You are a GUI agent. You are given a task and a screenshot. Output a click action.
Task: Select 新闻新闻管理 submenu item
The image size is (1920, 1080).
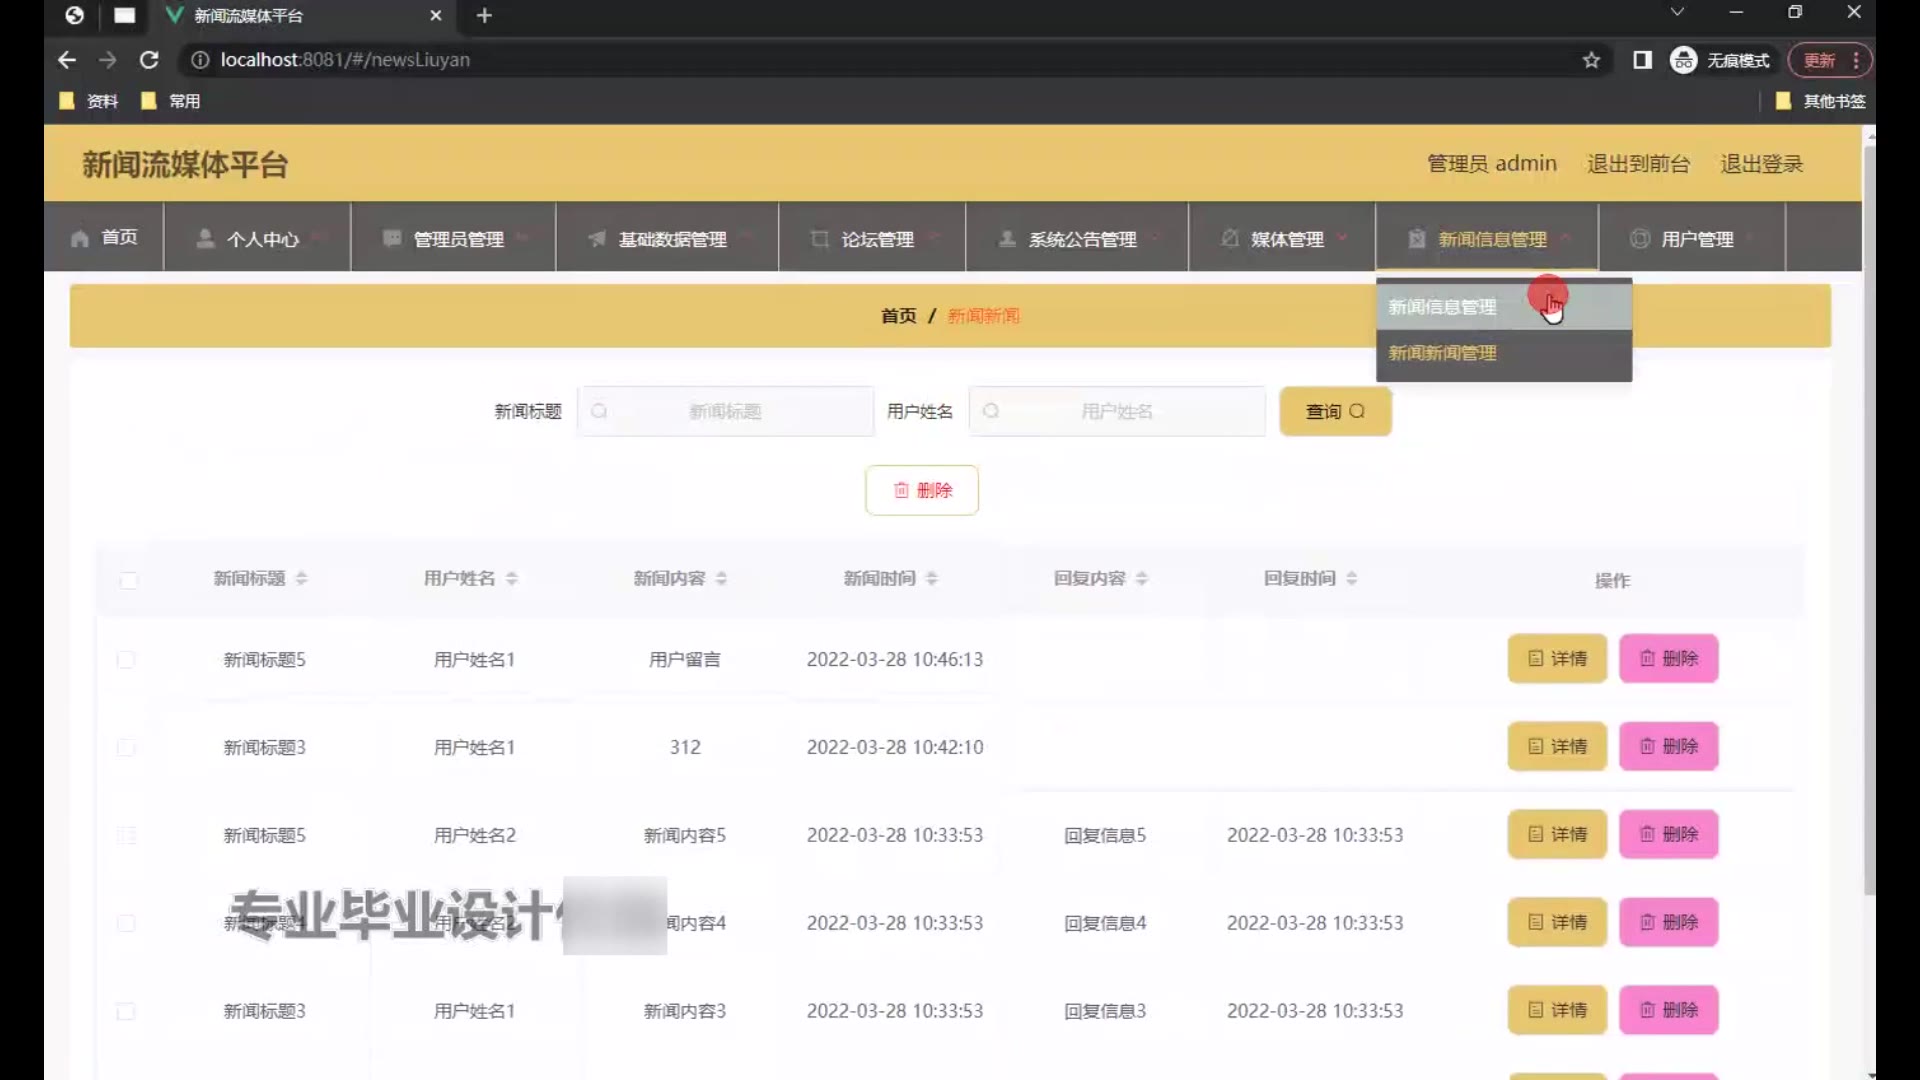tap(1442, 353)
